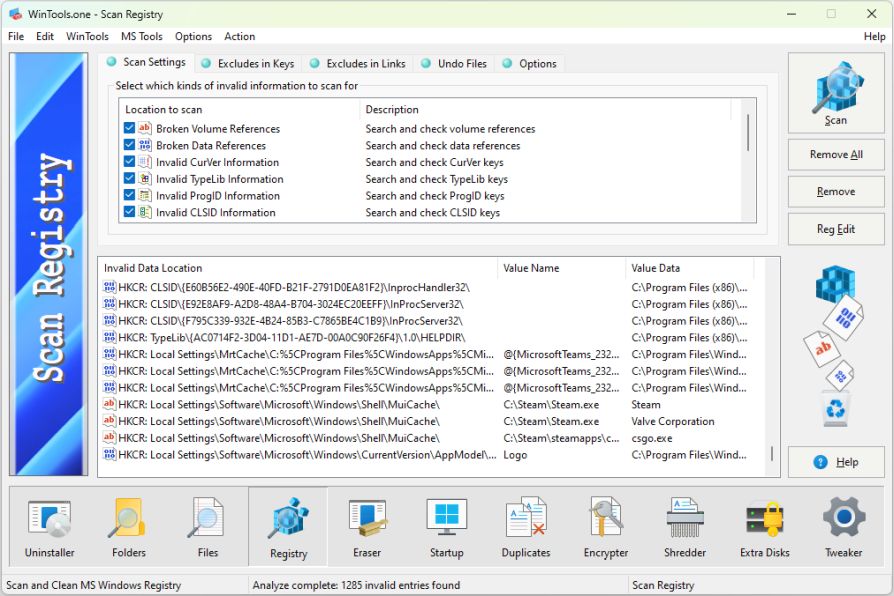
Task: Open the Edit menu
Action: [44, 37]
